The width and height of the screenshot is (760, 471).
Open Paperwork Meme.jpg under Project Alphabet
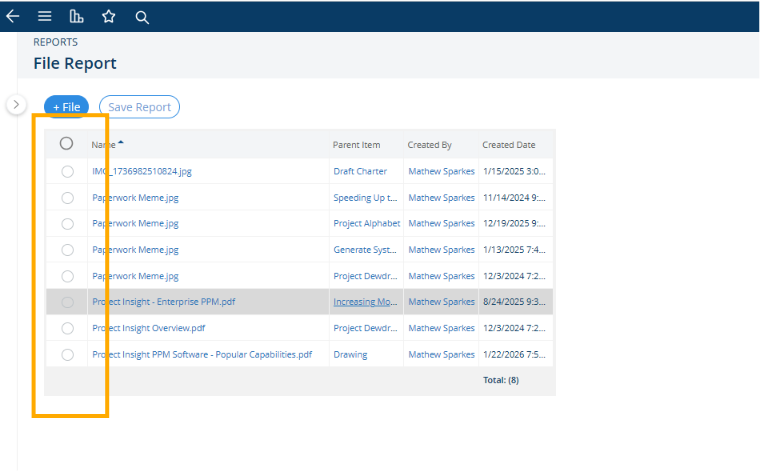135,223
